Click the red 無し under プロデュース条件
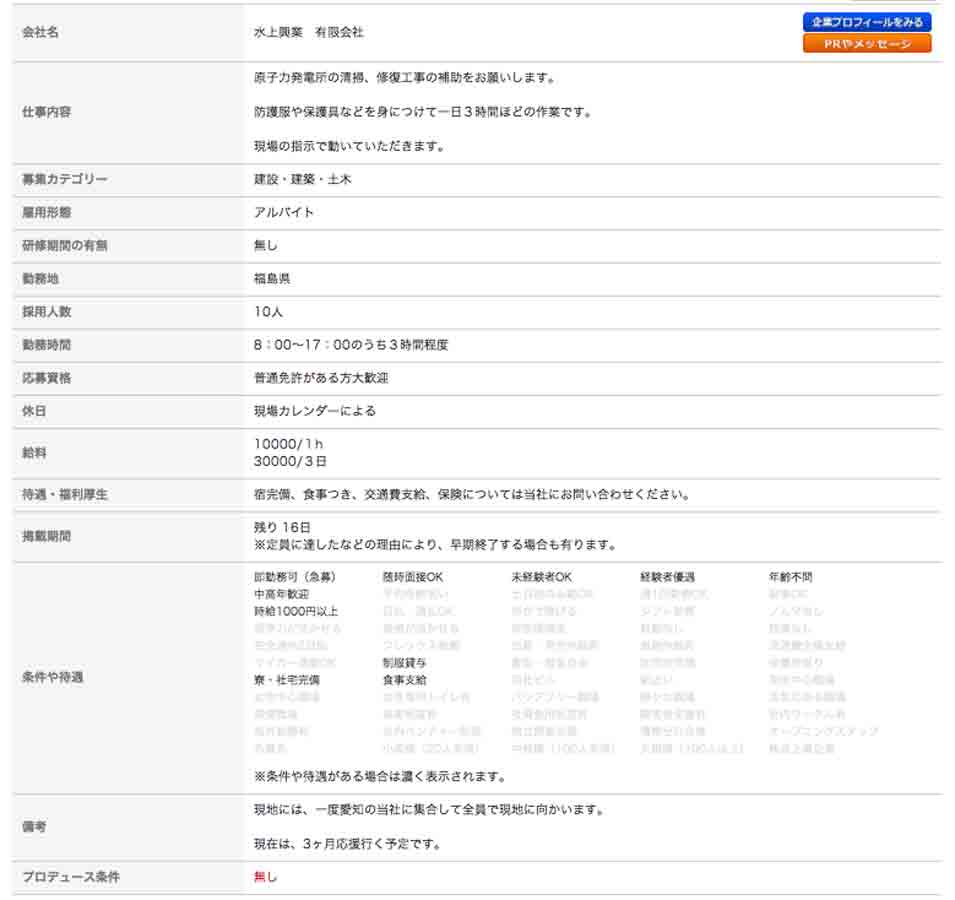The image size is (955, 900). [266, 877]
